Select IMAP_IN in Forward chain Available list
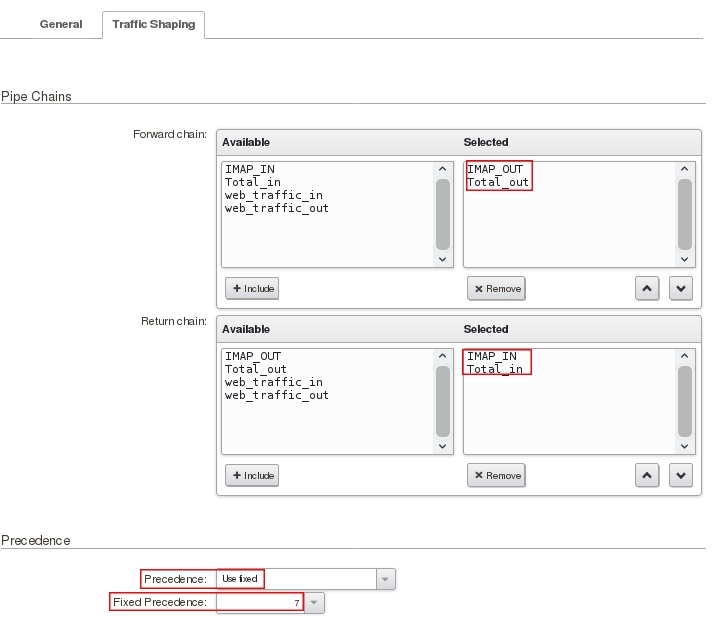Image resolution: width=724 pixels, height=618 pixels. coord(249,169)
